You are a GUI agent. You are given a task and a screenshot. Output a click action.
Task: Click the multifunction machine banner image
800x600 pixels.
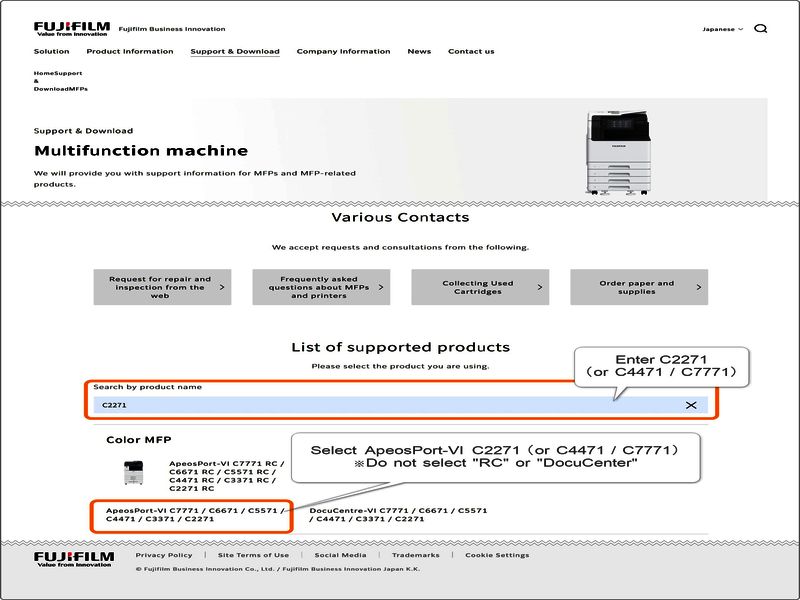pyautogui.click(x=618, y=152)
